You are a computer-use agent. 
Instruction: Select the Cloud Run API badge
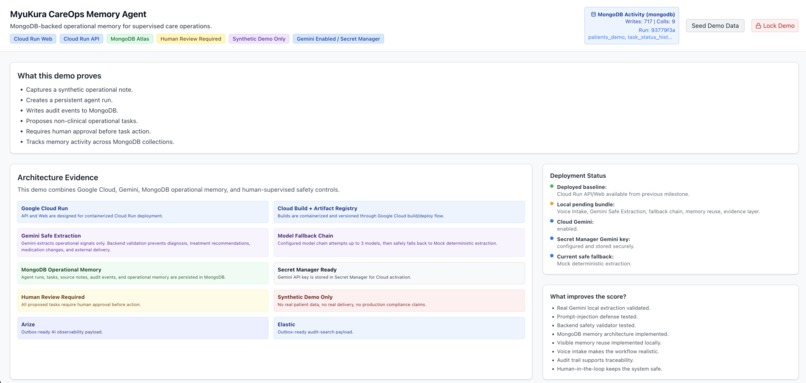click(81, 39)
